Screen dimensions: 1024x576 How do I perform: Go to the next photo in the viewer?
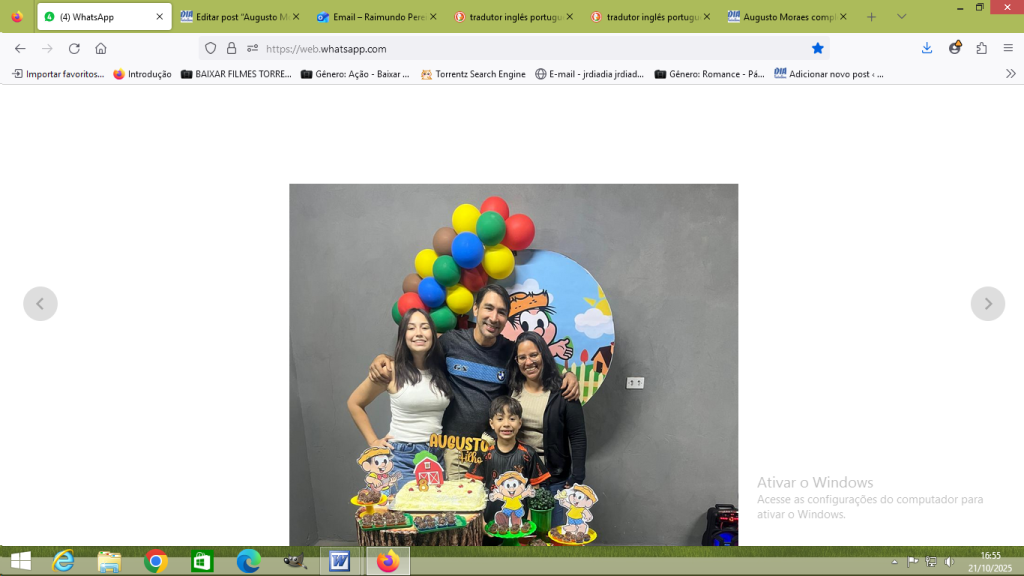tap(987, 304)
